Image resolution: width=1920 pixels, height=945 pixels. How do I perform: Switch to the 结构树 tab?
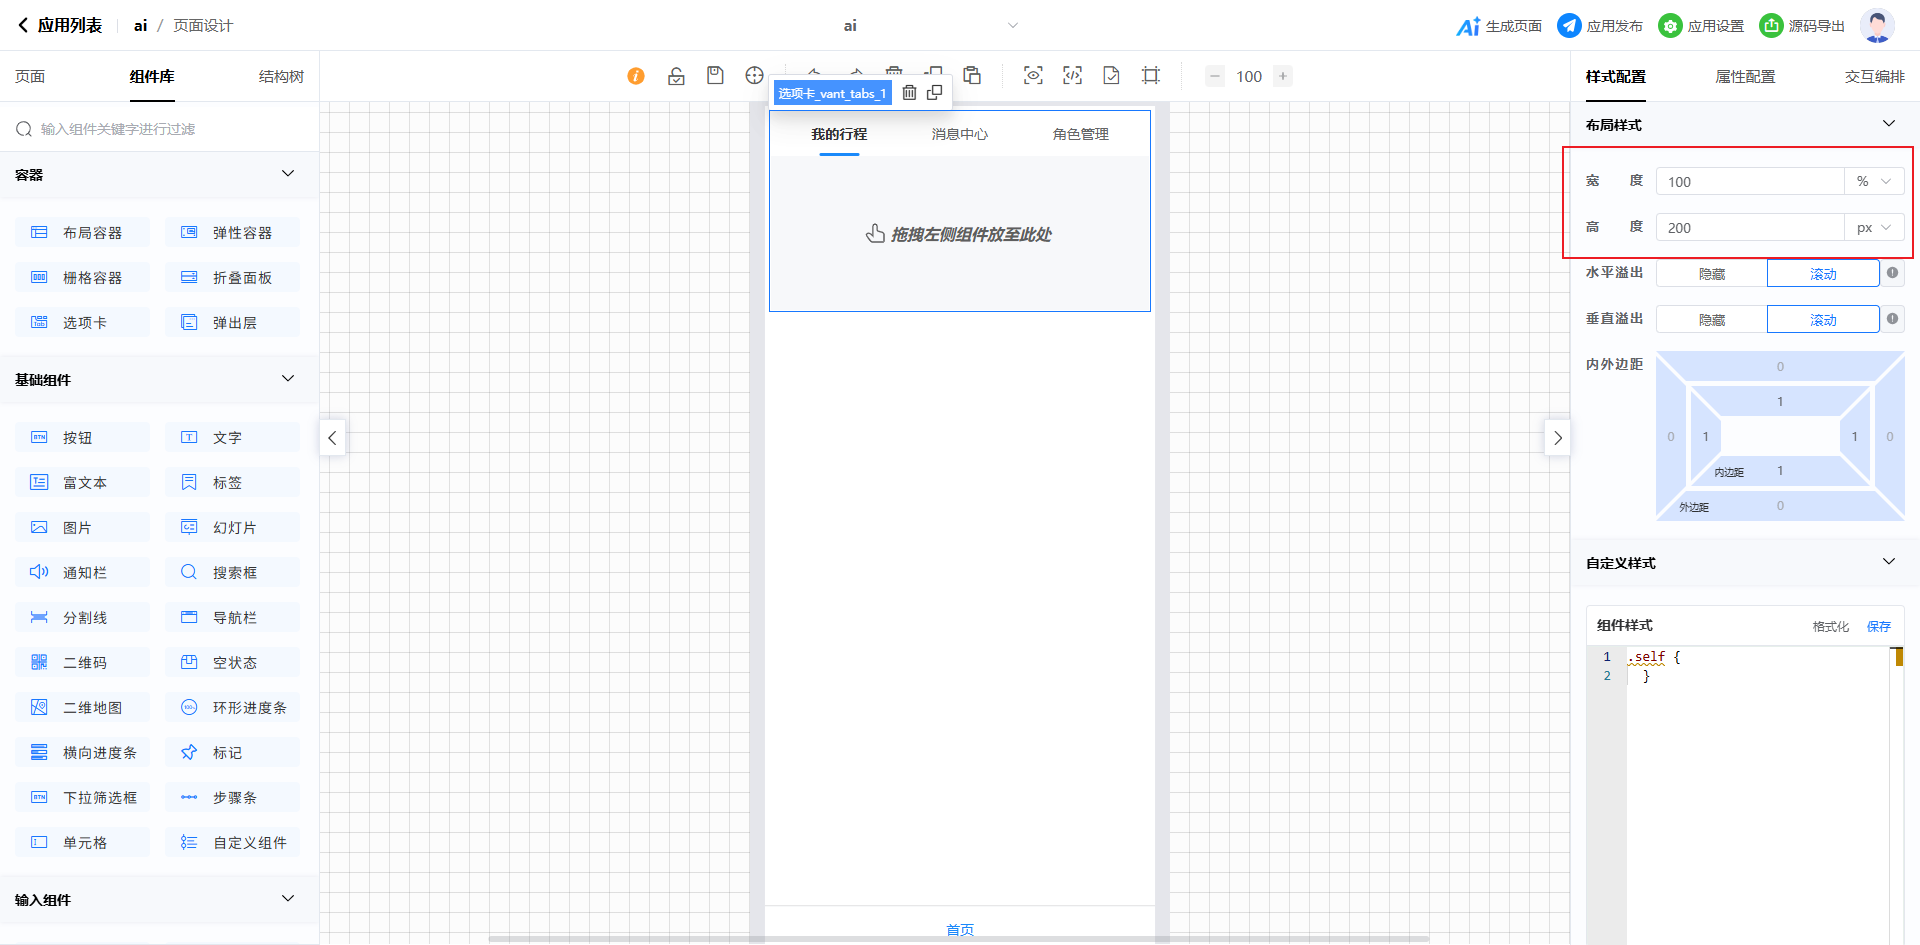(281, 77)
